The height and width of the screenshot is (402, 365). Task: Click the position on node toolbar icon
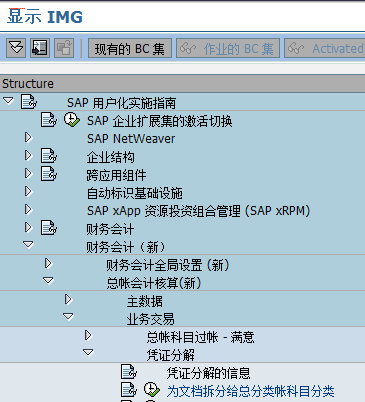click(40, 48)
